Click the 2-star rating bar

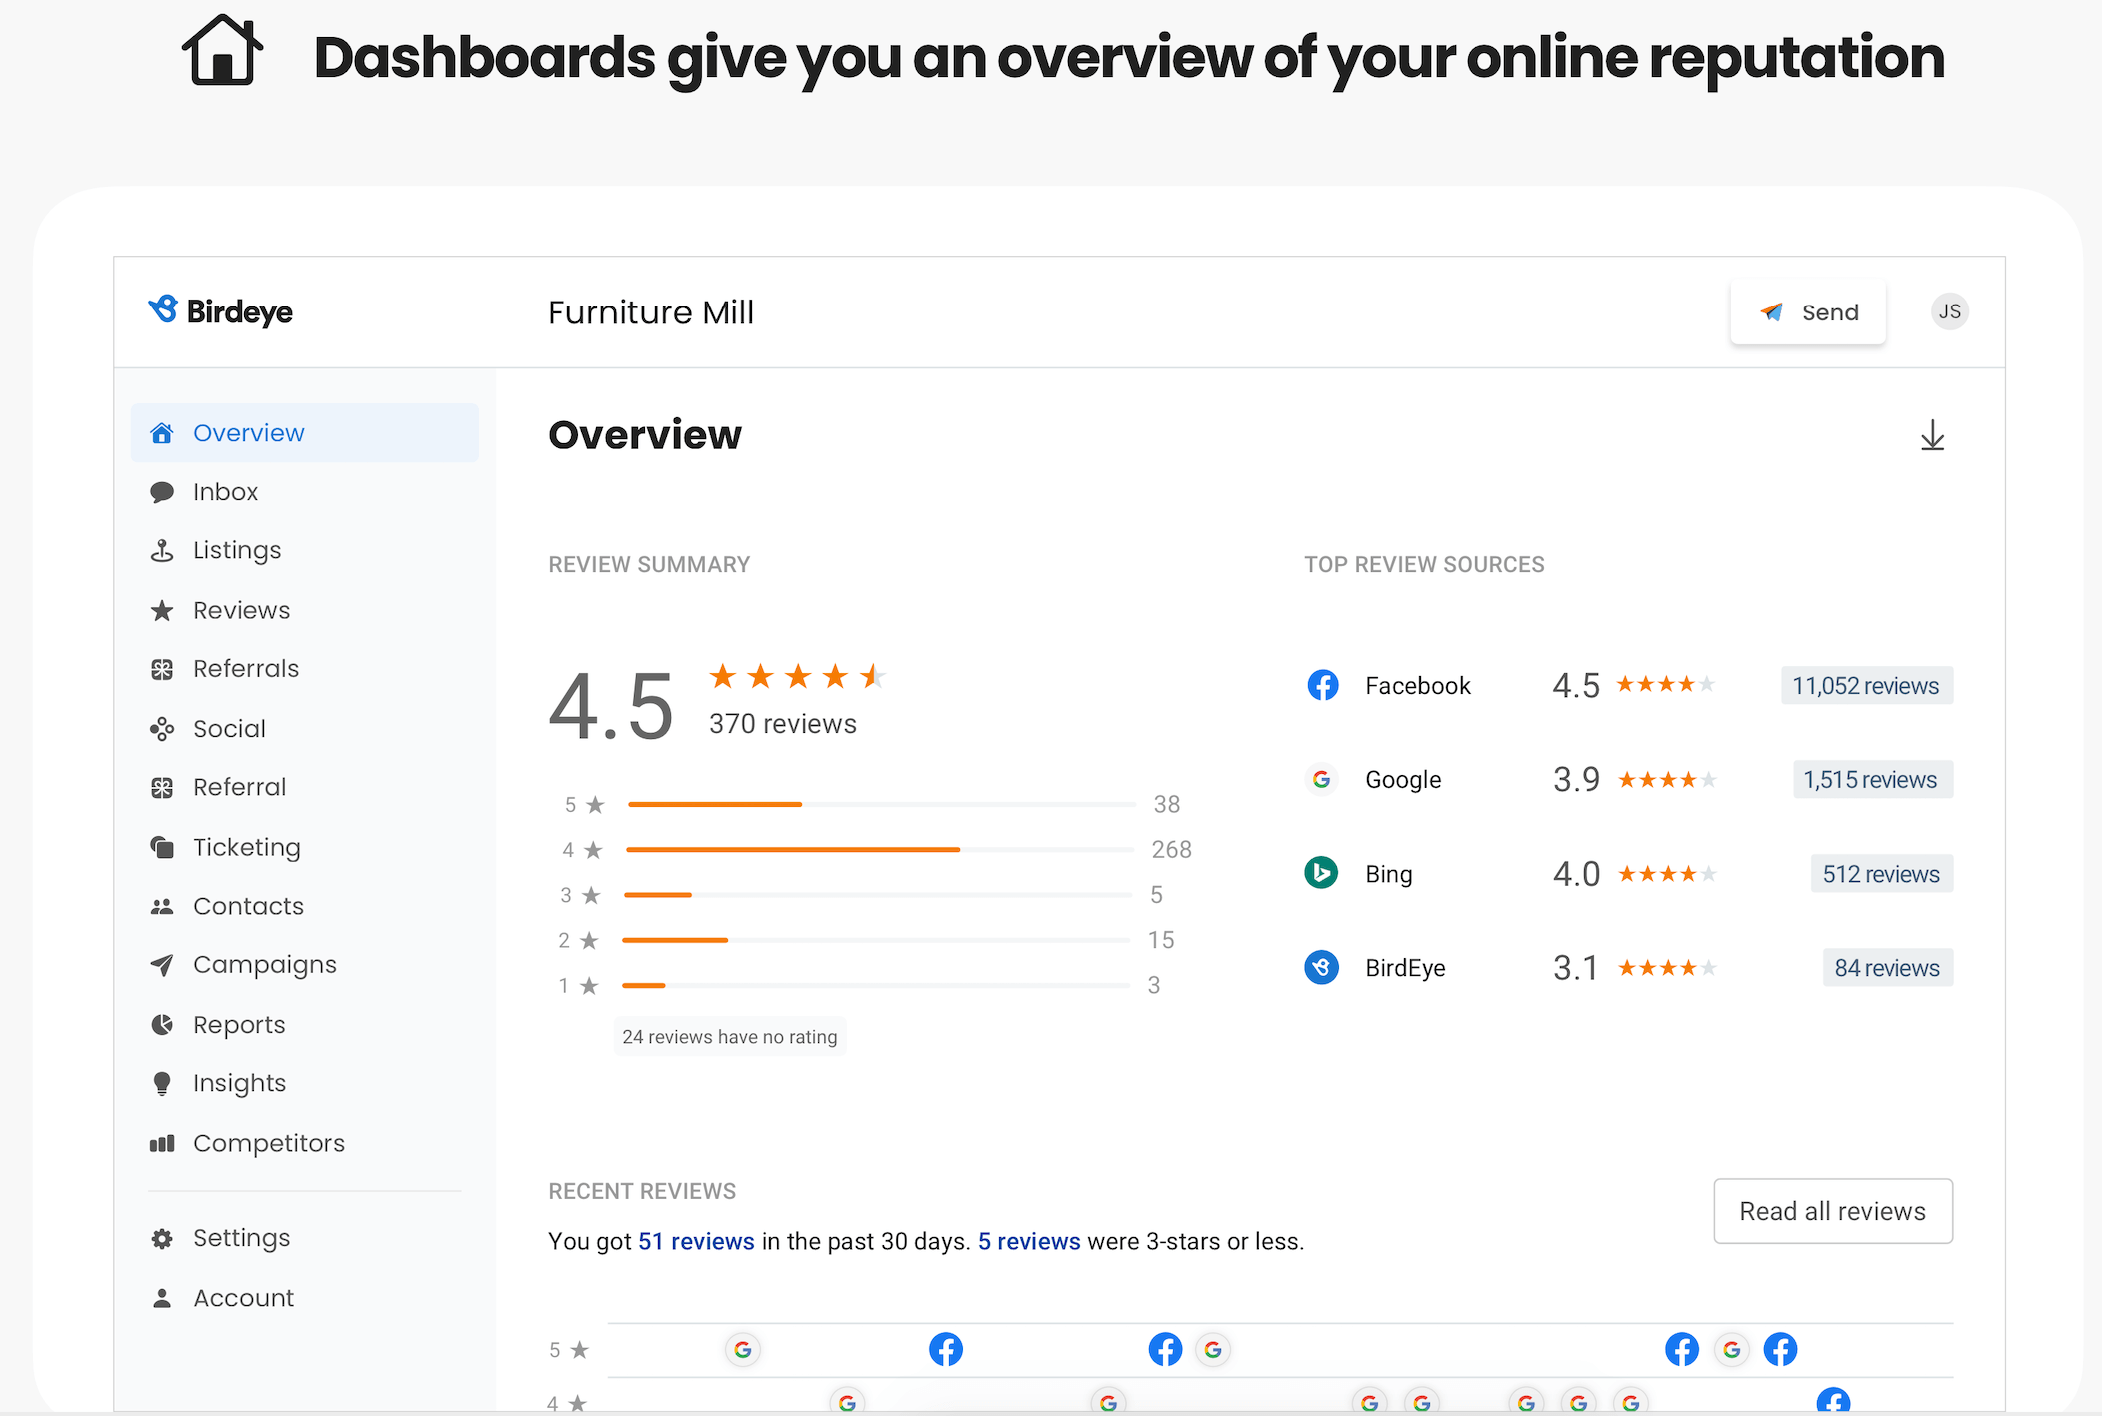(x=876, y=940)
